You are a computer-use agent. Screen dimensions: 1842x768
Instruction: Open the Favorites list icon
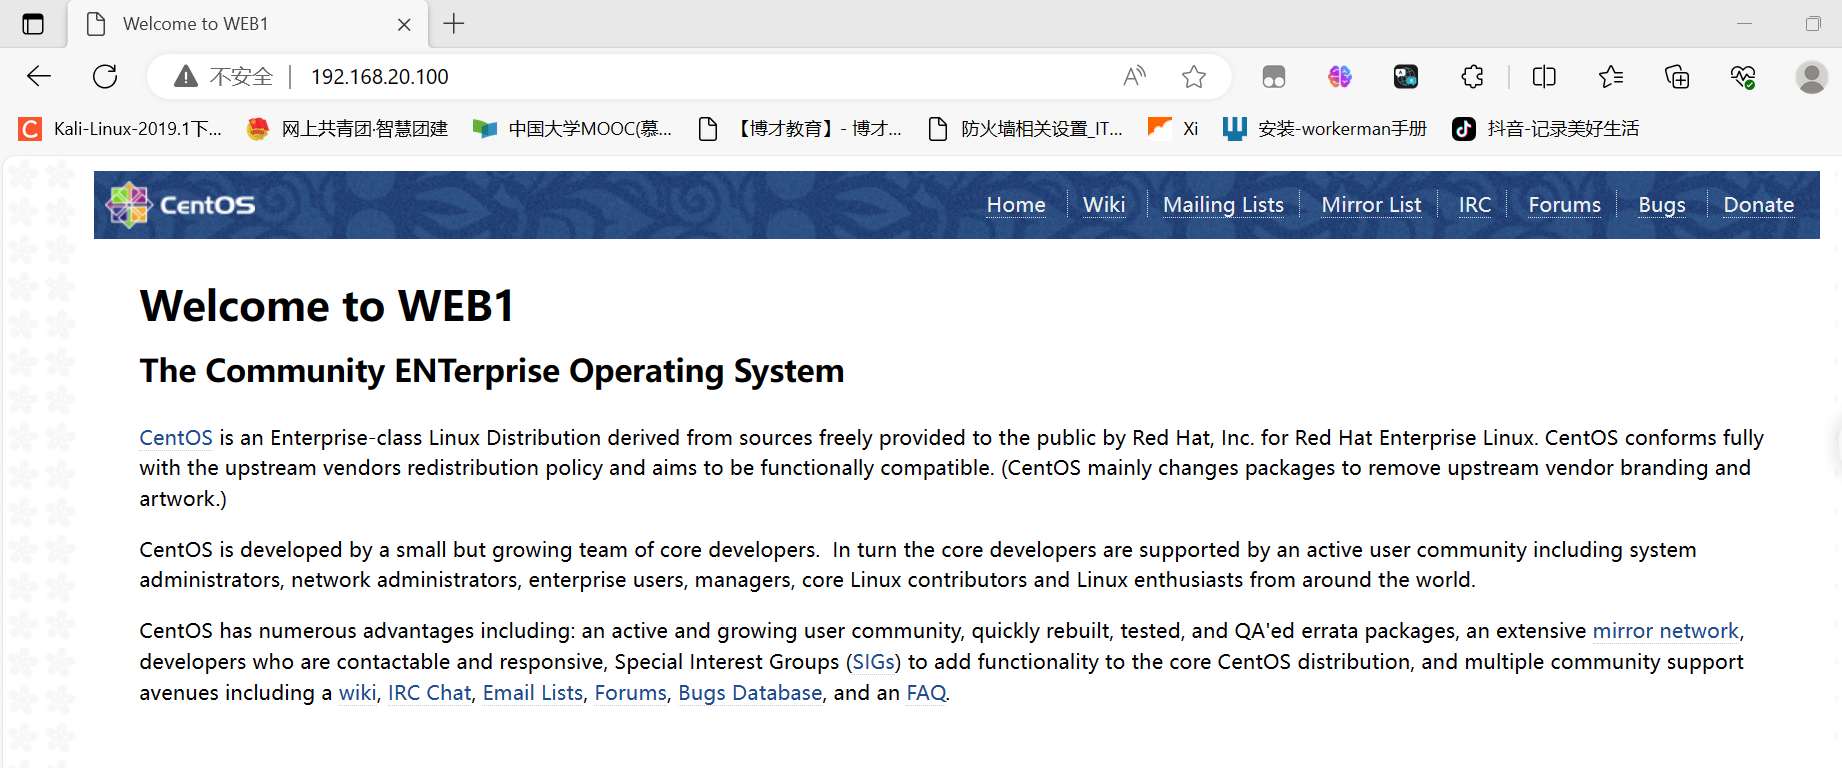coord(1610,77)
